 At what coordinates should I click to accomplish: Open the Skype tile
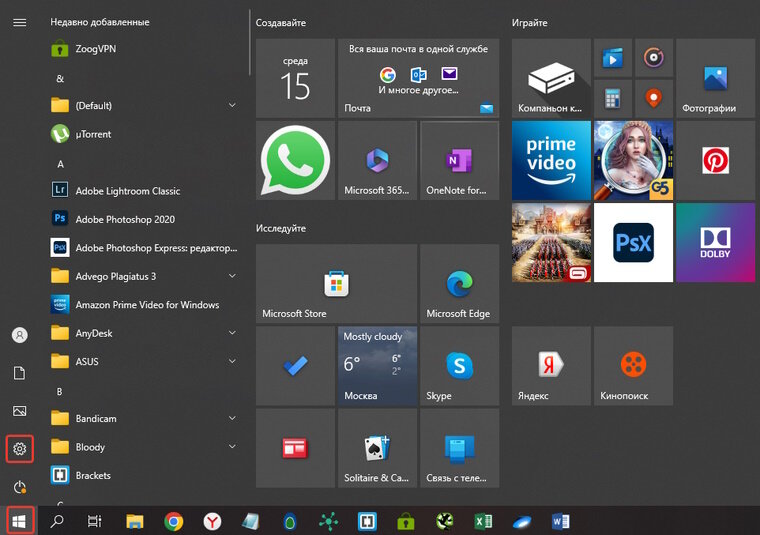click(459, 366)
